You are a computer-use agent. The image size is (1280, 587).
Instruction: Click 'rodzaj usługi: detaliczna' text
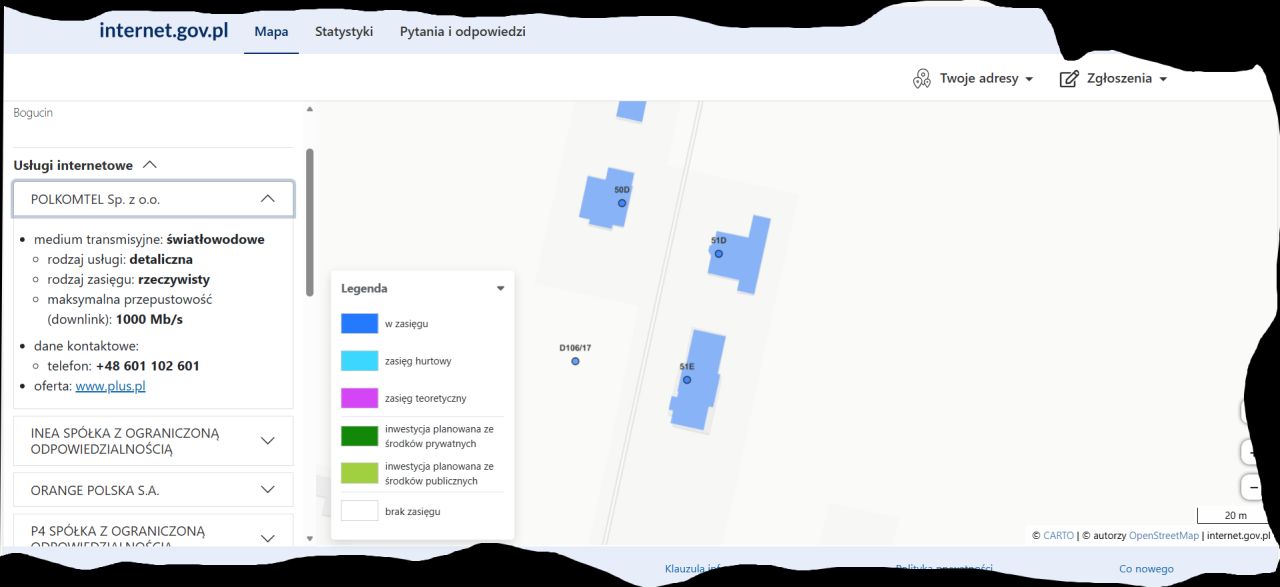click(x=120, y=260)
